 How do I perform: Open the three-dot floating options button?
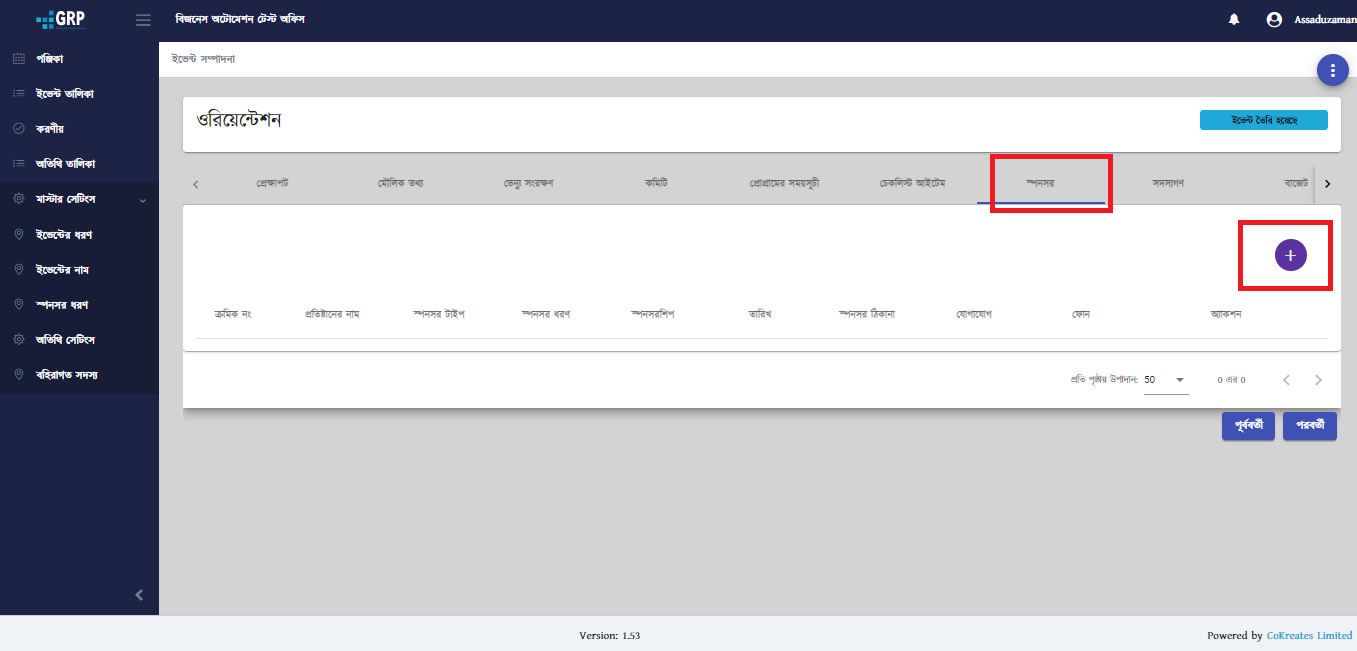click(1332, 71)
